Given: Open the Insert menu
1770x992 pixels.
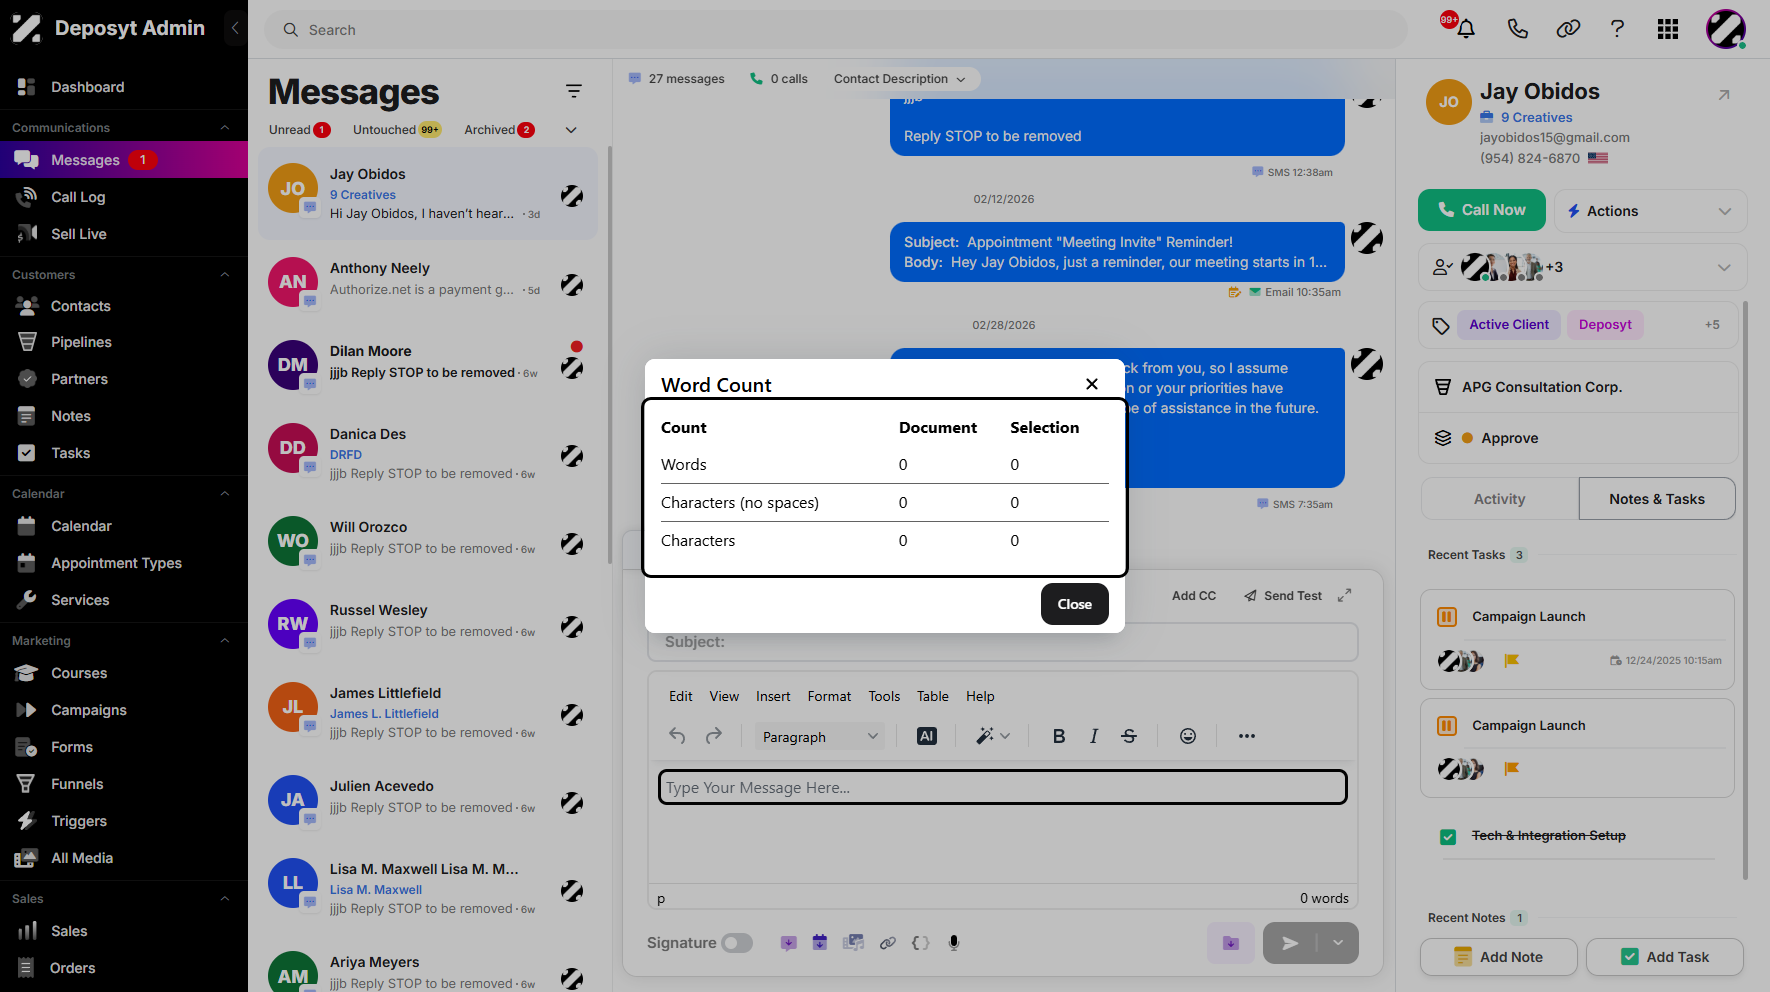Looking at the screenshot, I should pyautogui.click(x=773, y=696).
